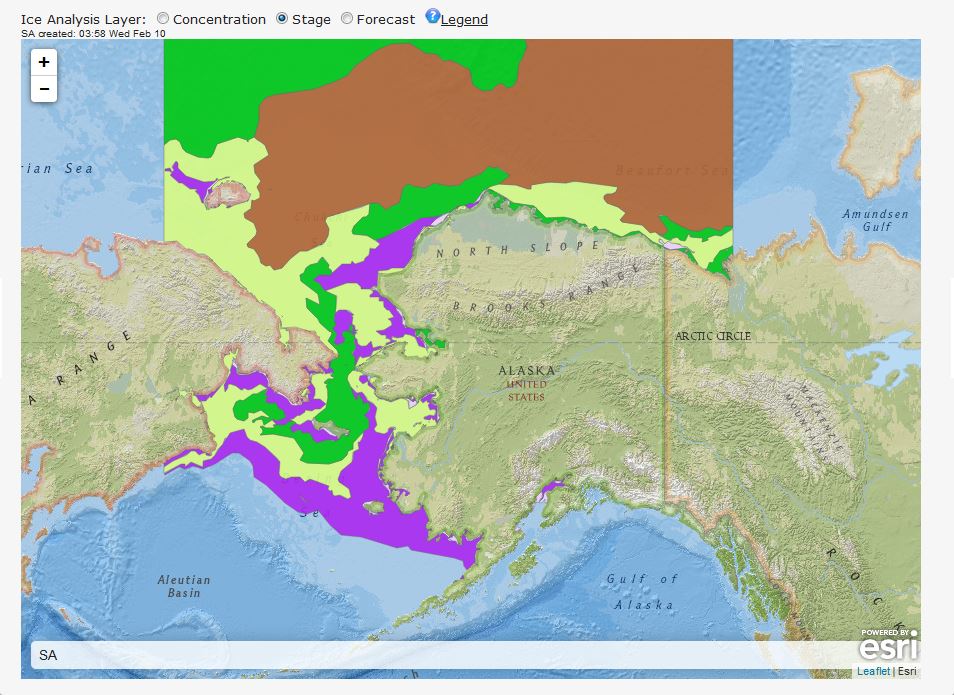
Task: Zoom out the map with minus button
Action: point(43,89)
